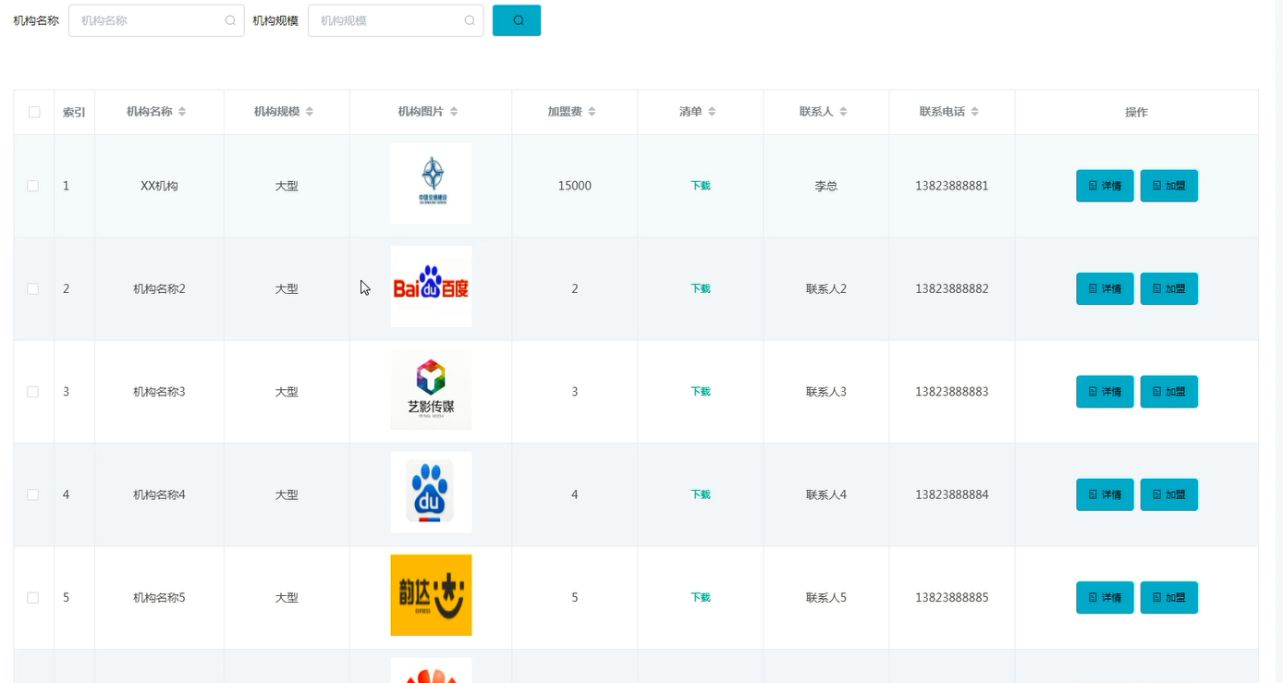Click the 操作 column header
The image size is (1283, 683).
(x=1136, y=113)
